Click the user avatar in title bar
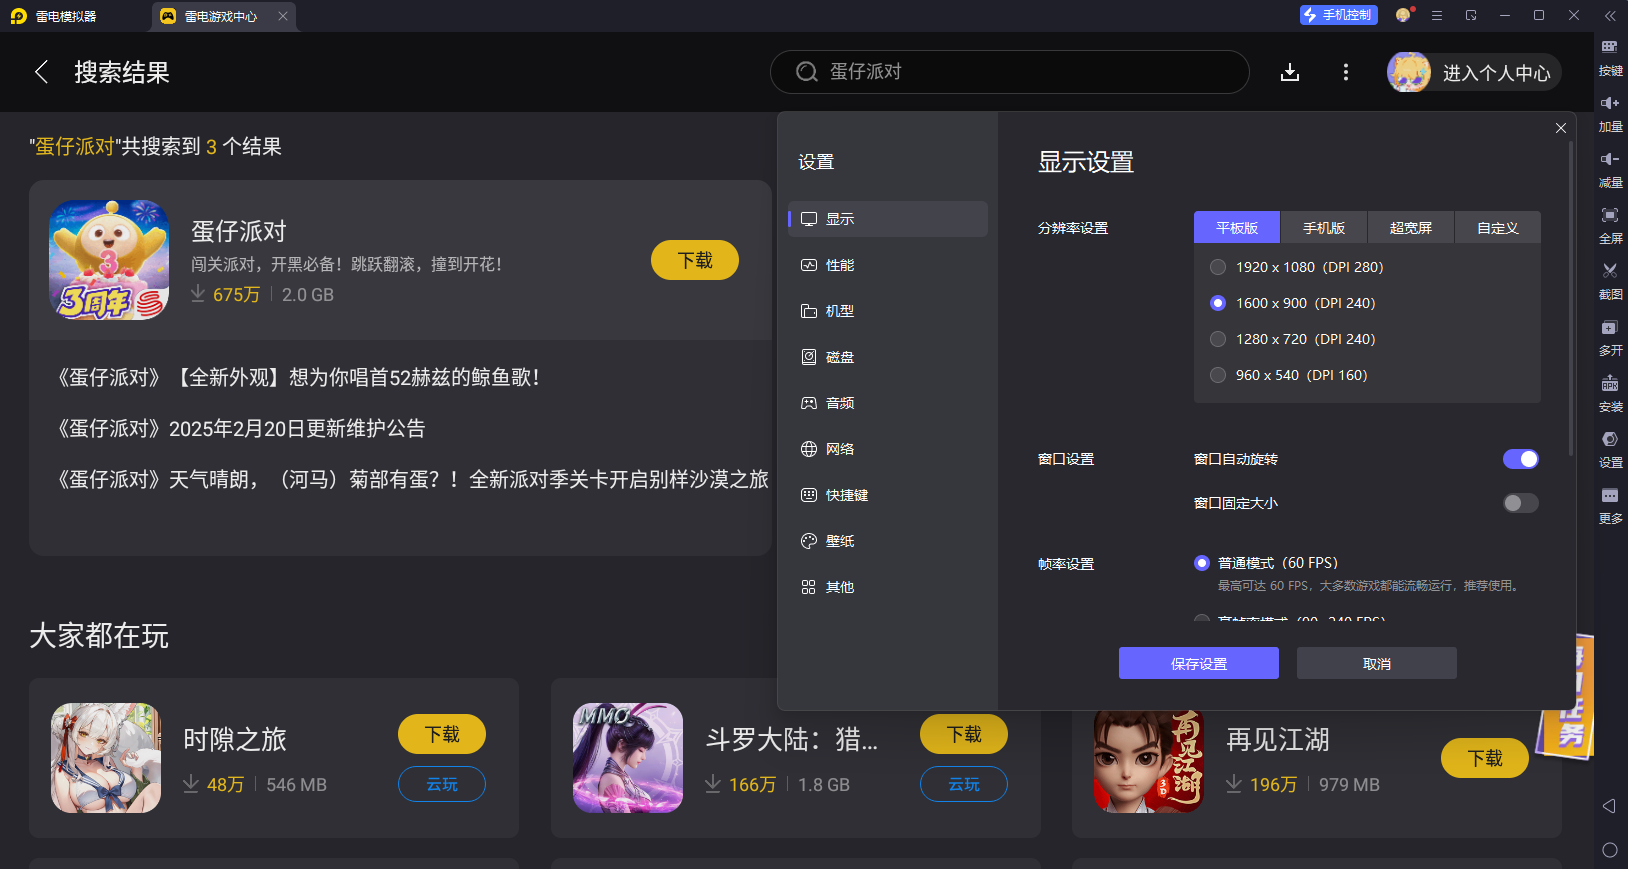 pos(1404,15)
